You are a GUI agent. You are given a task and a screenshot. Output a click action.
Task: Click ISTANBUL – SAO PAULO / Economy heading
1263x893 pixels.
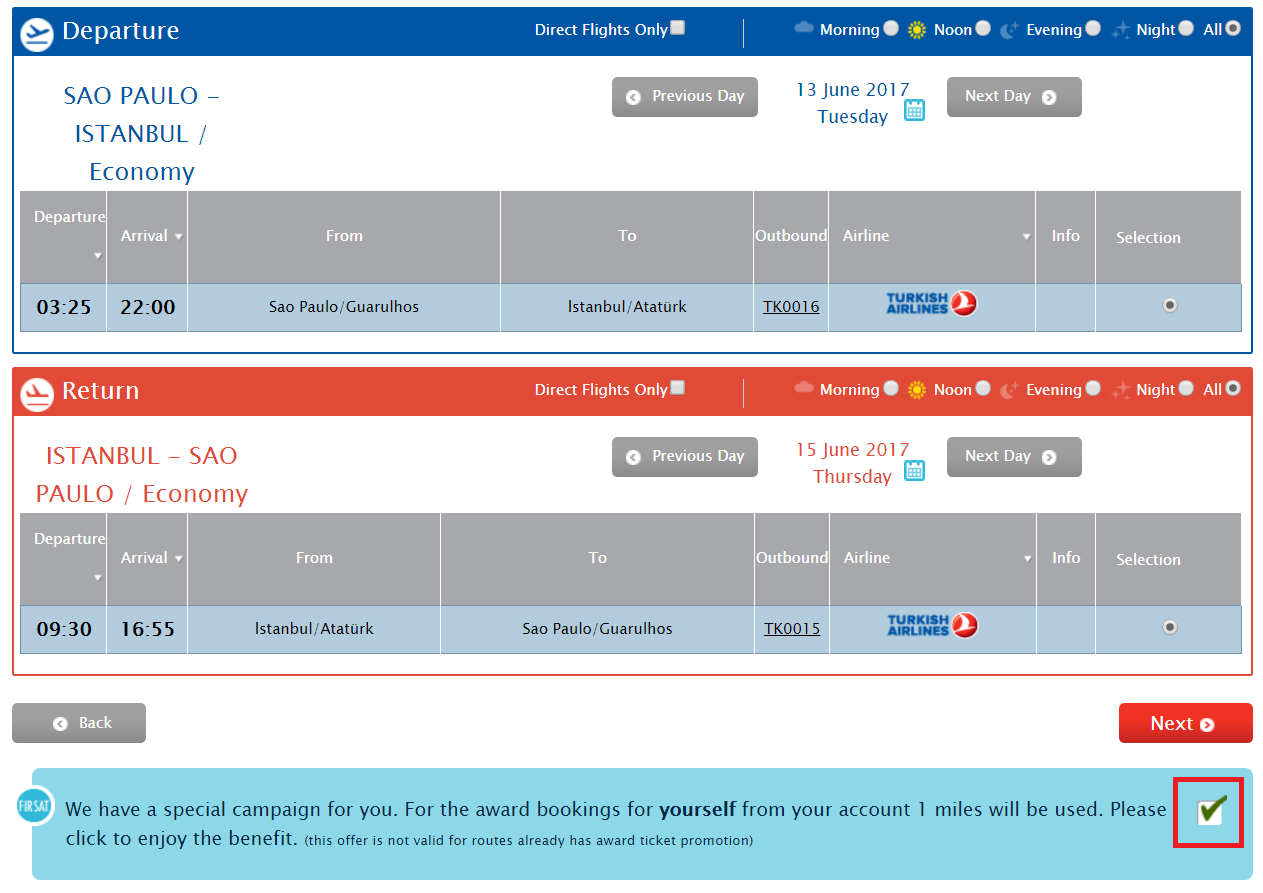tap(141, 475)
